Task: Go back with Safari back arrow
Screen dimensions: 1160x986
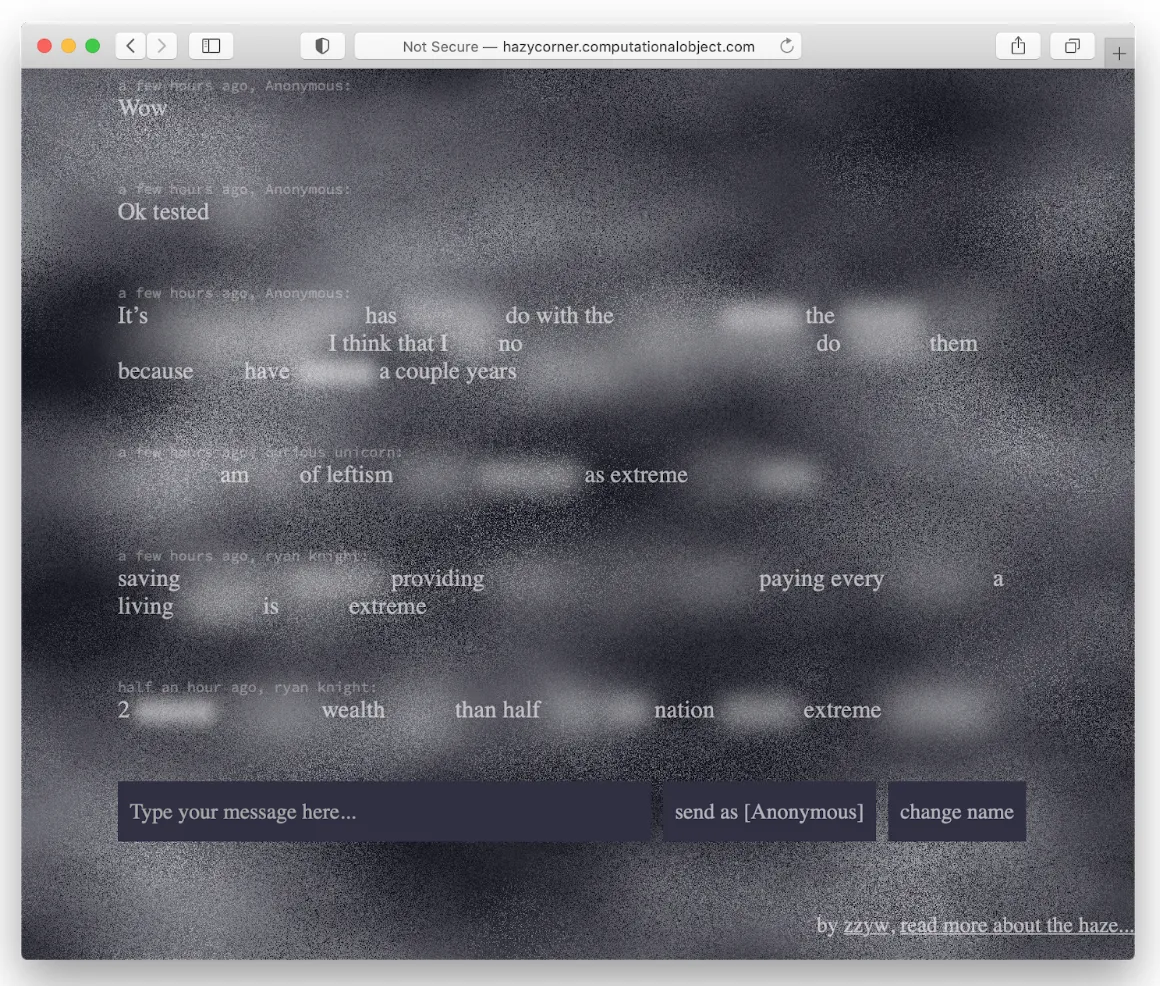Action: tap(130, 46)
